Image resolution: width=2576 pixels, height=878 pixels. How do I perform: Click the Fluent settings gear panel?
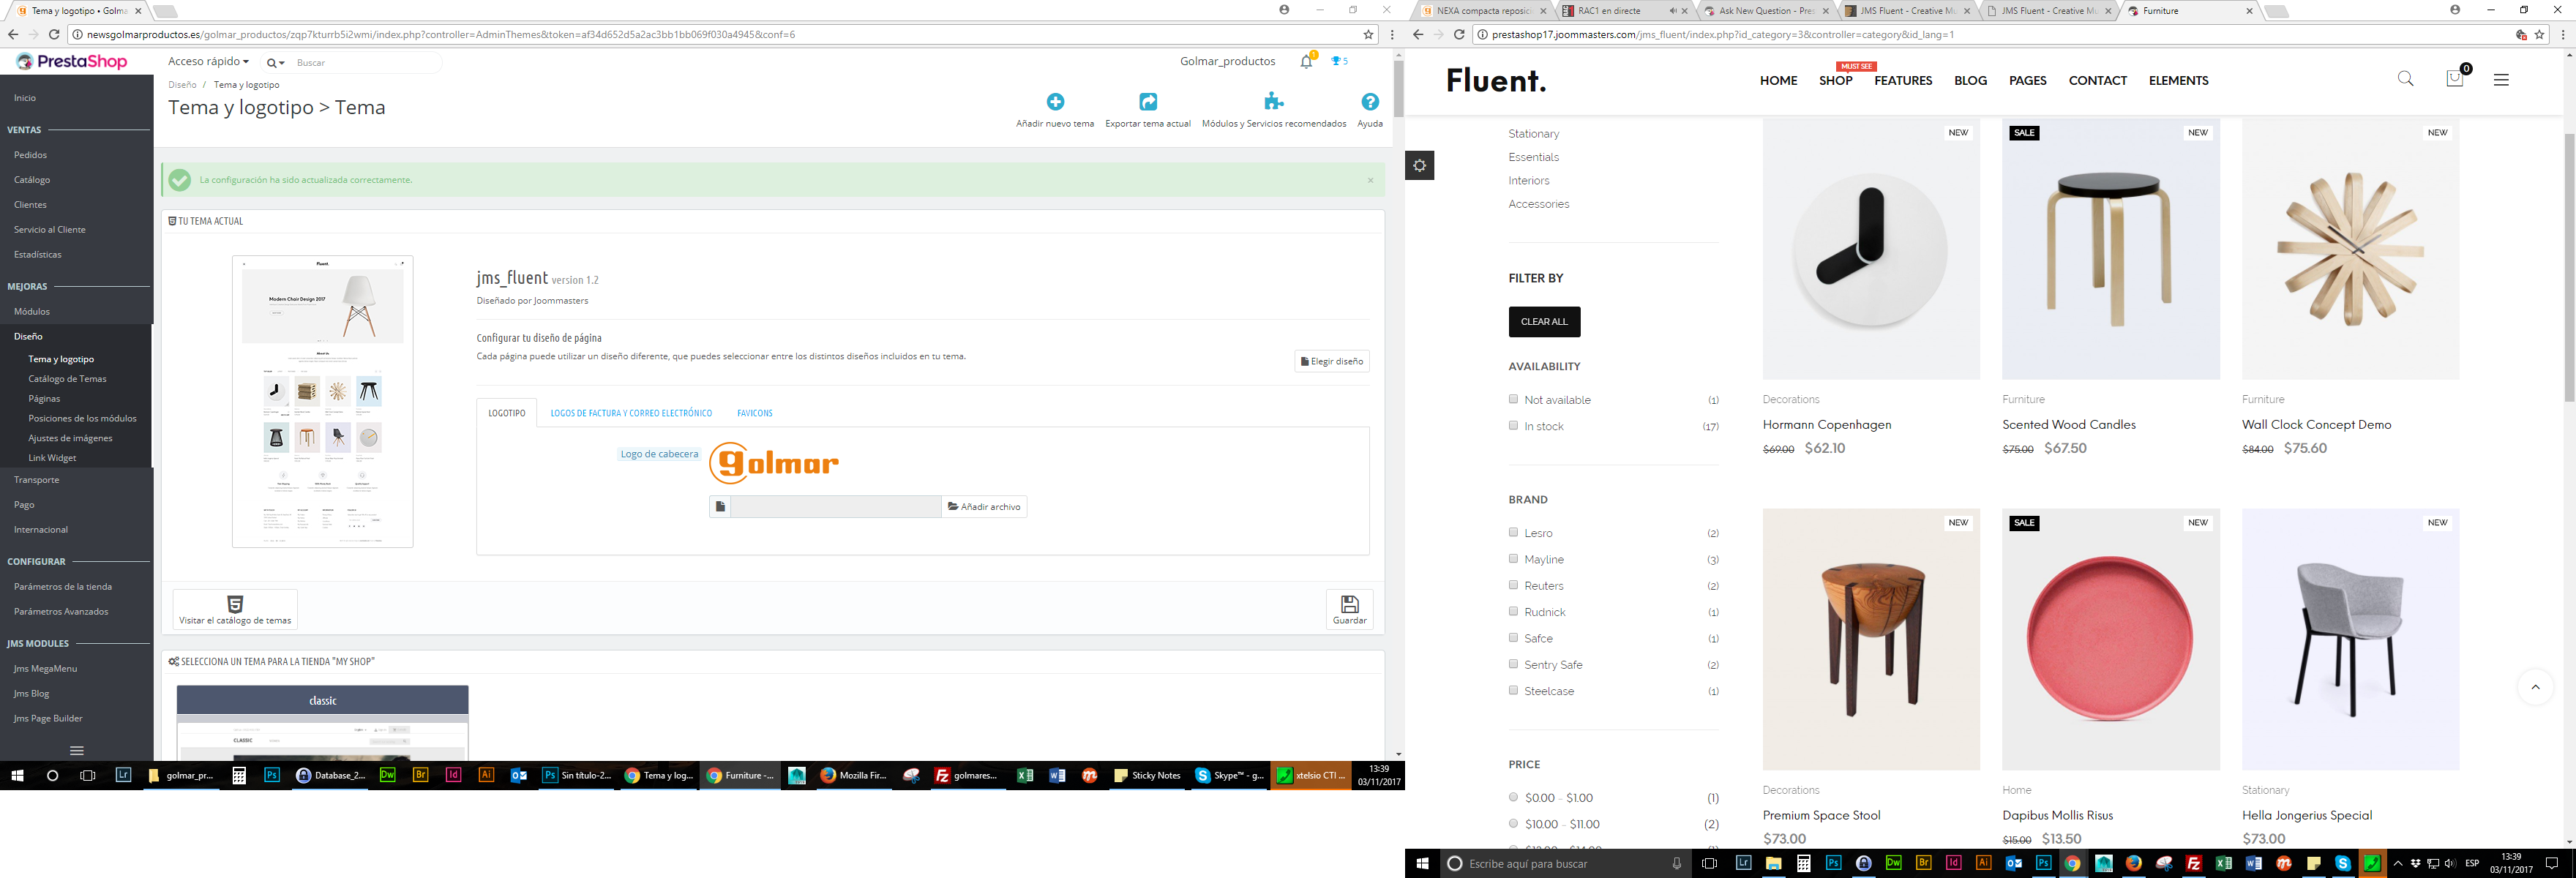pos(1419,166)
